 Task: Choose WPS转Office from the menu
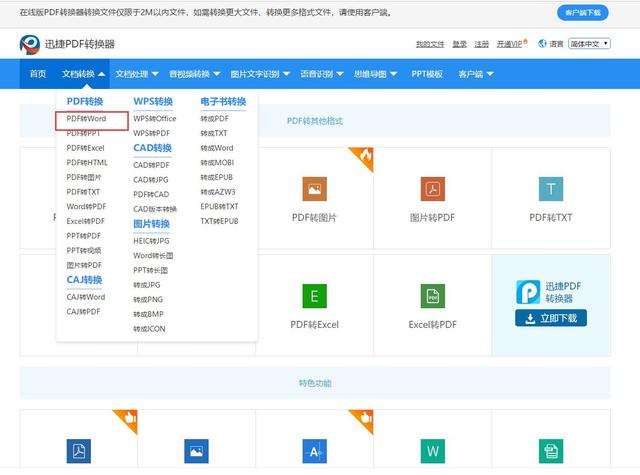155,118
